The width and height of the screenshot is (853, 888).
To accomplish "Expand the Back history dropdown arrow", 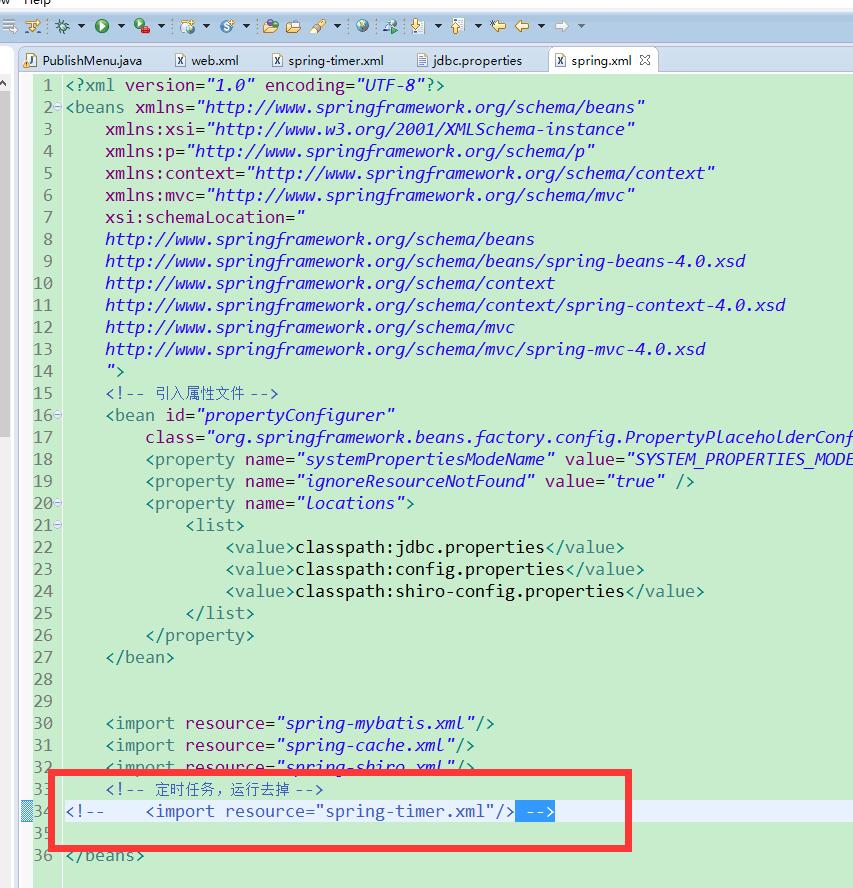I will click(541, 26).
